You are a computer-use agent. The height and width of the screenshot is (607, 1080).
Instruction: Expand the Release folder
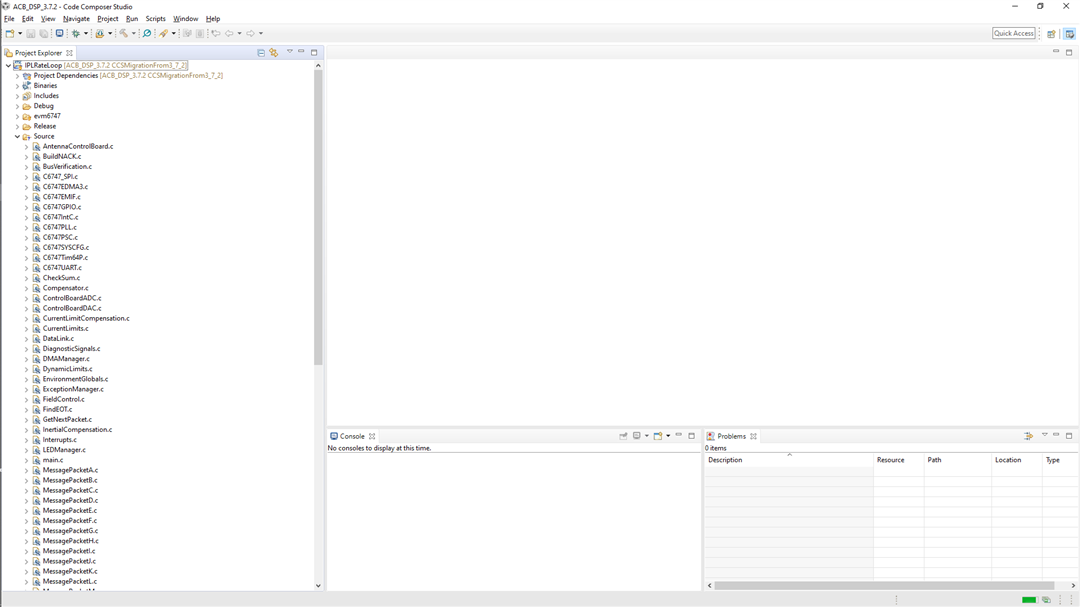17,126
